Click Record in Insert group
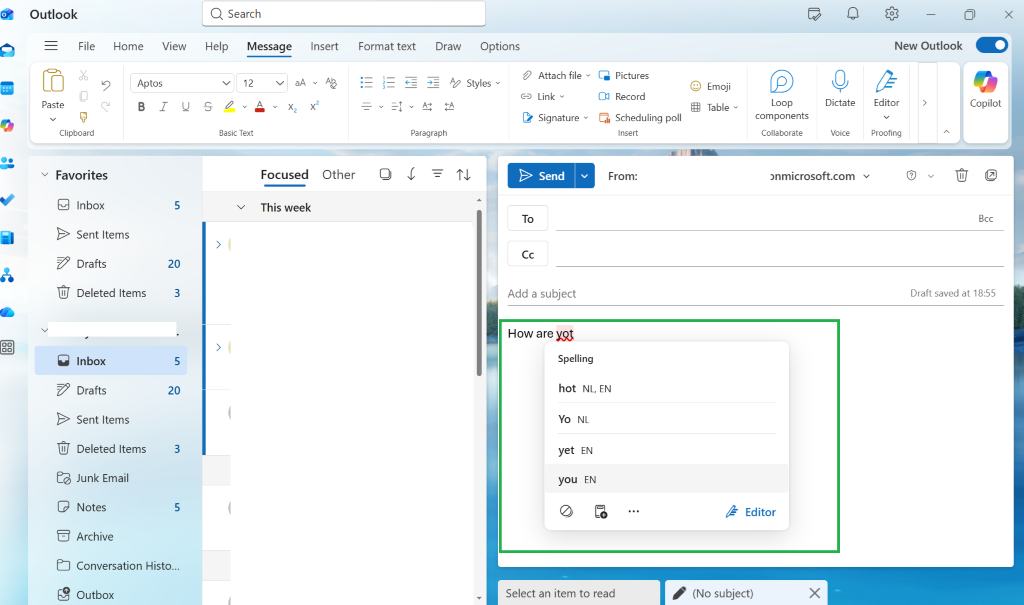 622,97
